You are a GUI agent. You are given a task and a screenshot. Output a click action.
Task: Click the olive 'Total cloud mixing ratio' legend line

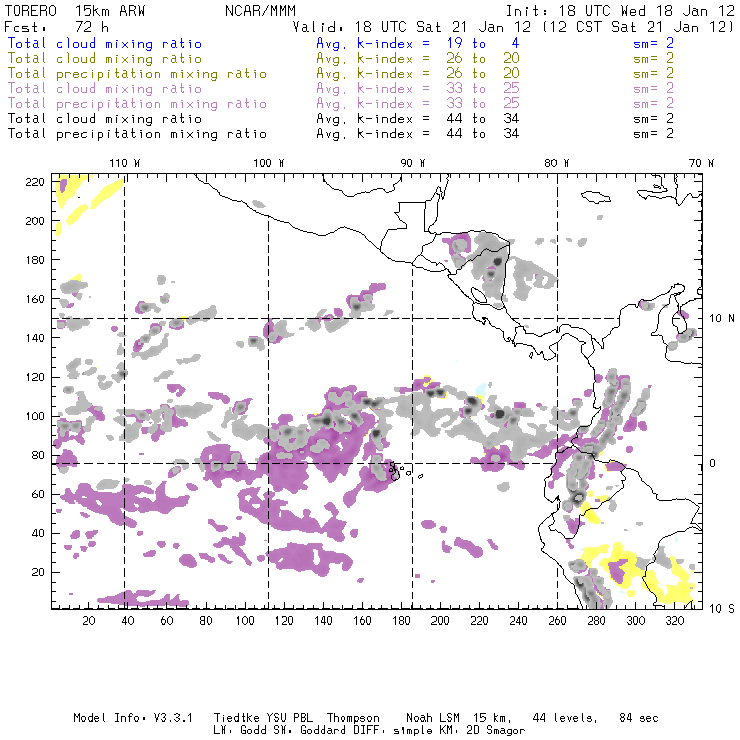pyautogui.click(x=105, y=59)
